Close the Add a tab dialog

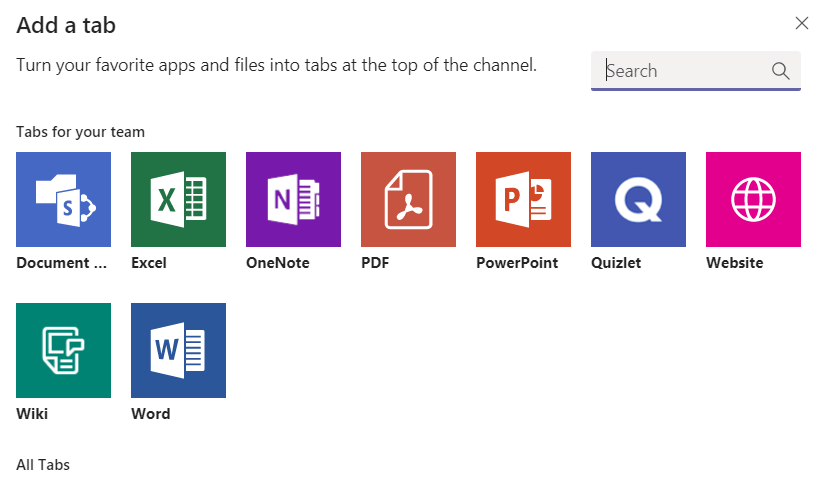point(801,24)
